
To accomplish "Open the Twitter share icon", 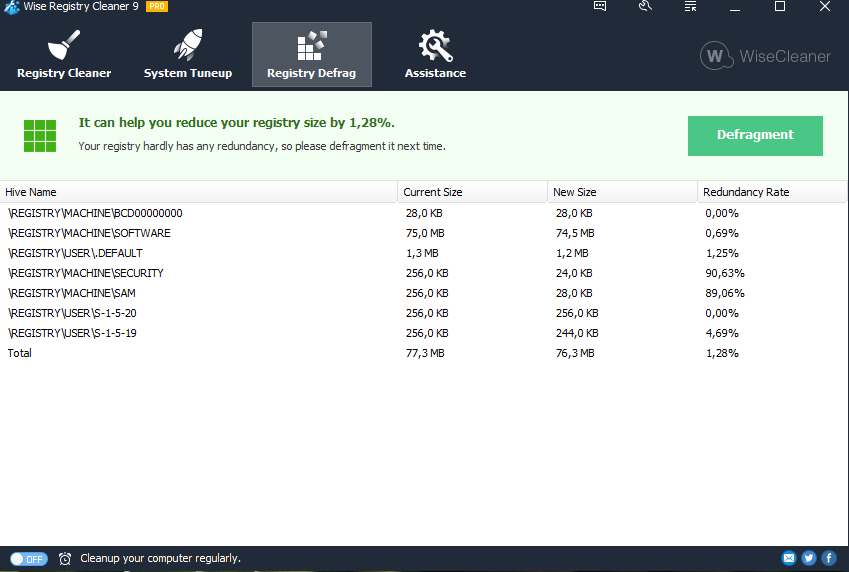I will point(809,558).
